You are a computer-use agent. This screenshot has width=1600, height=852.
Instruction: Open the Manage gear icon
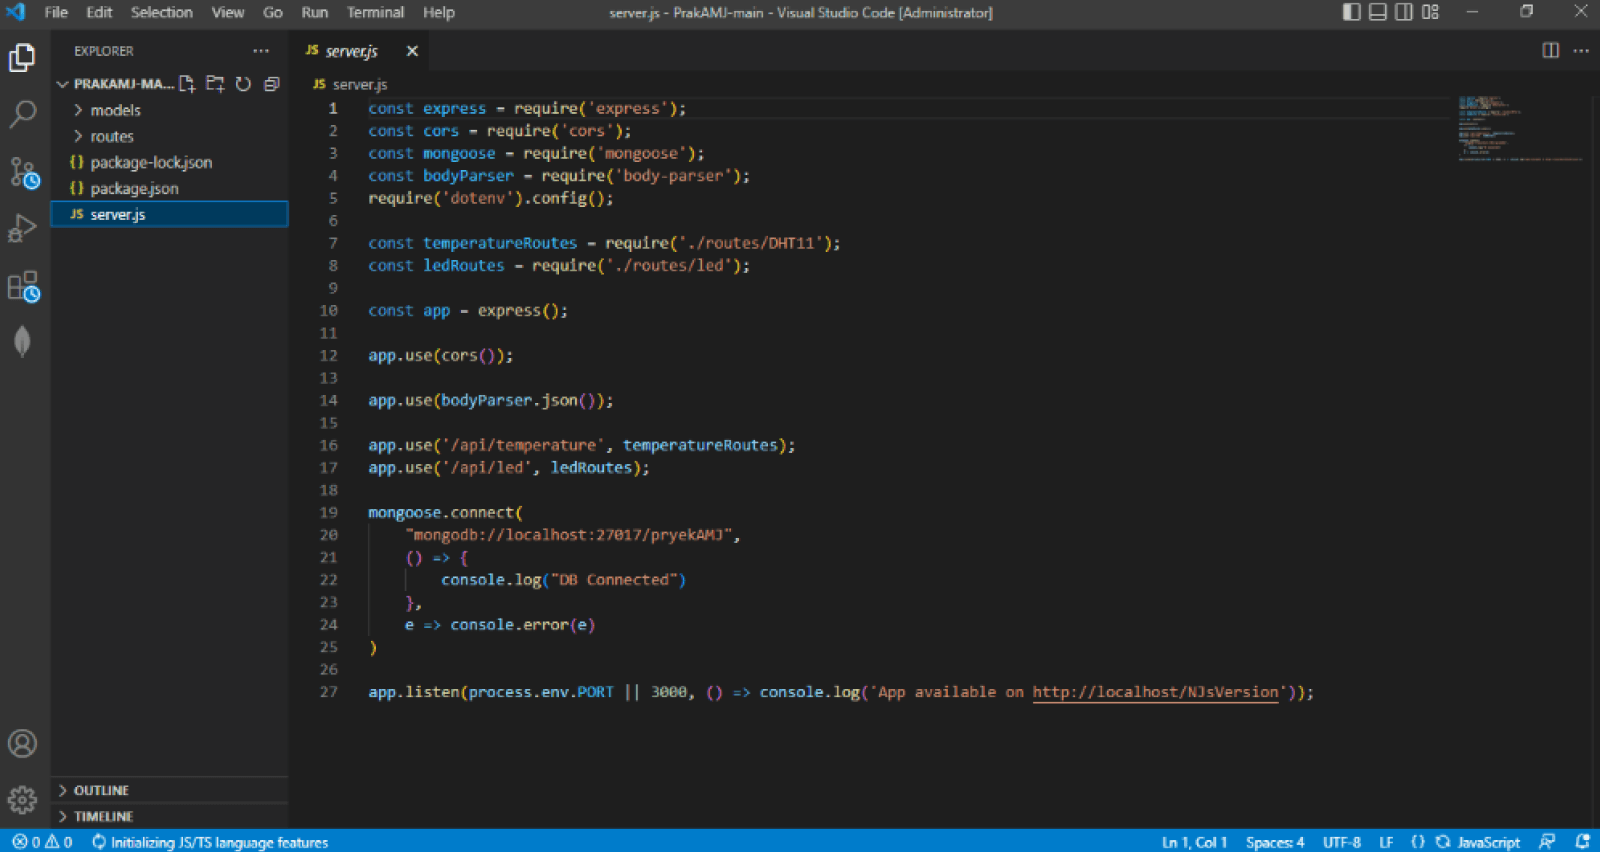pos(22,800)
